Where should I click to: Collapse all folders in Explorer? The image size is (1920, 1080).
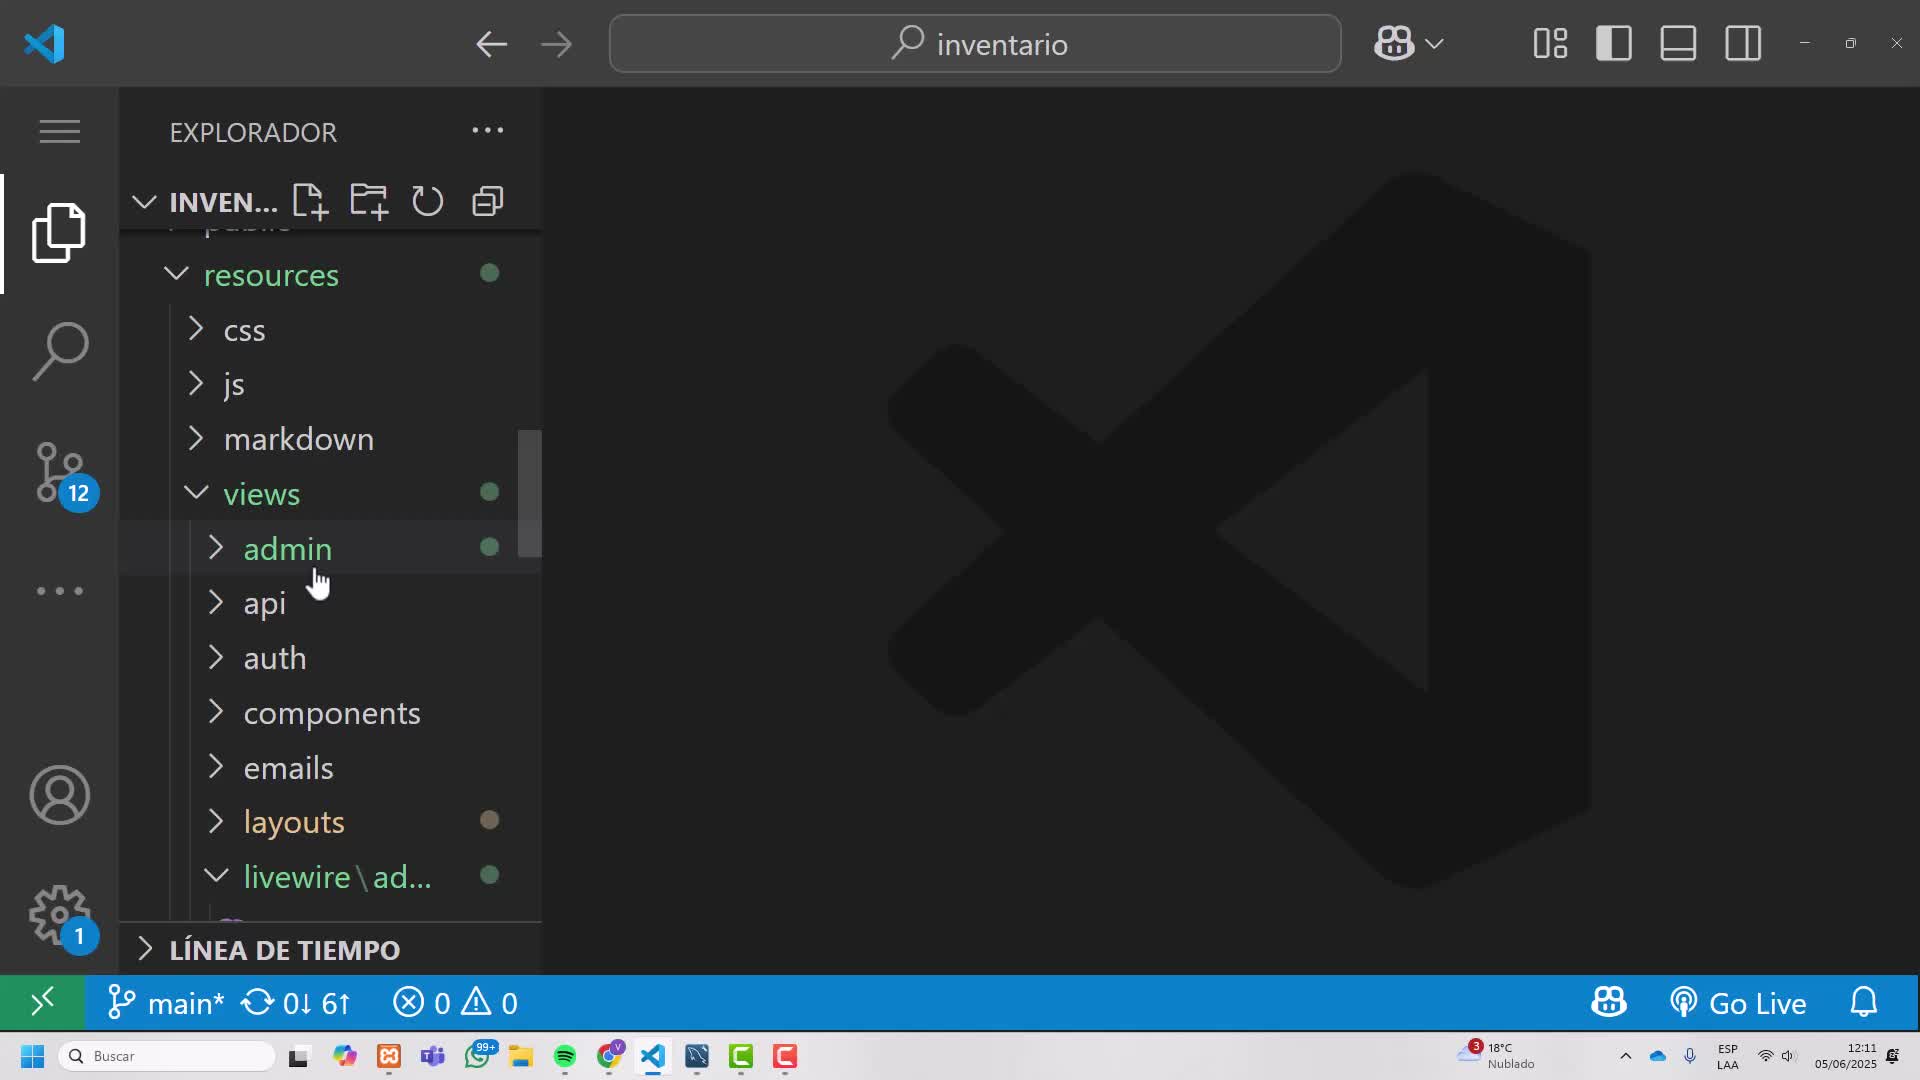coord(487,201)
